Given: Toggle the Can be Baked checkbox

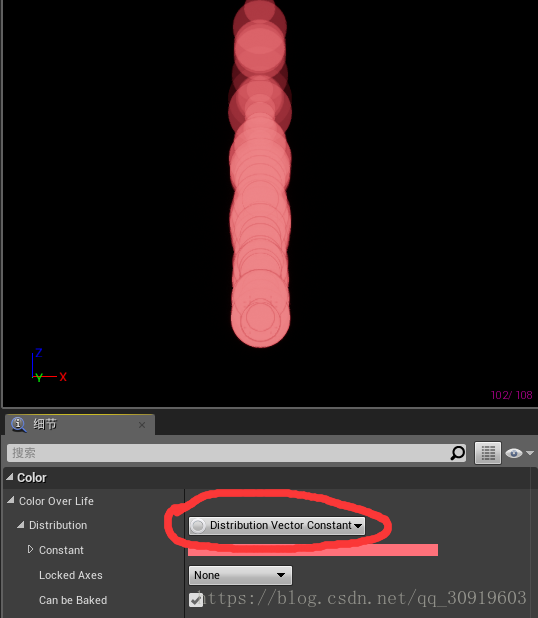Looking at the screenshot, I should click(x=196, y=600).
